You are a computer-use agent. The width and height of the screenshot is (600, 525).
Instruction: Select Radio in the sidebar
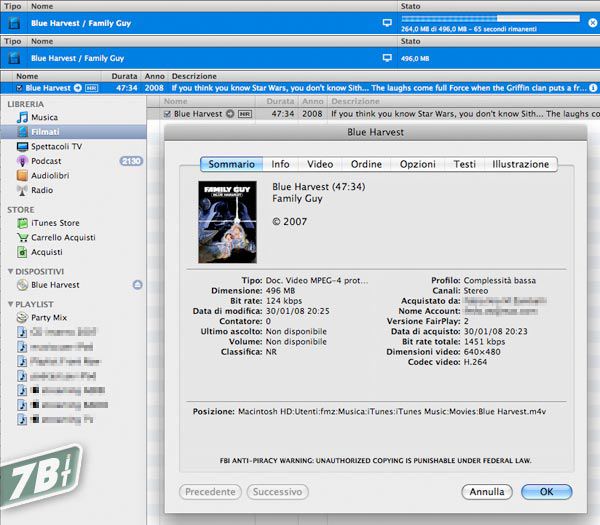pos(41,190)
